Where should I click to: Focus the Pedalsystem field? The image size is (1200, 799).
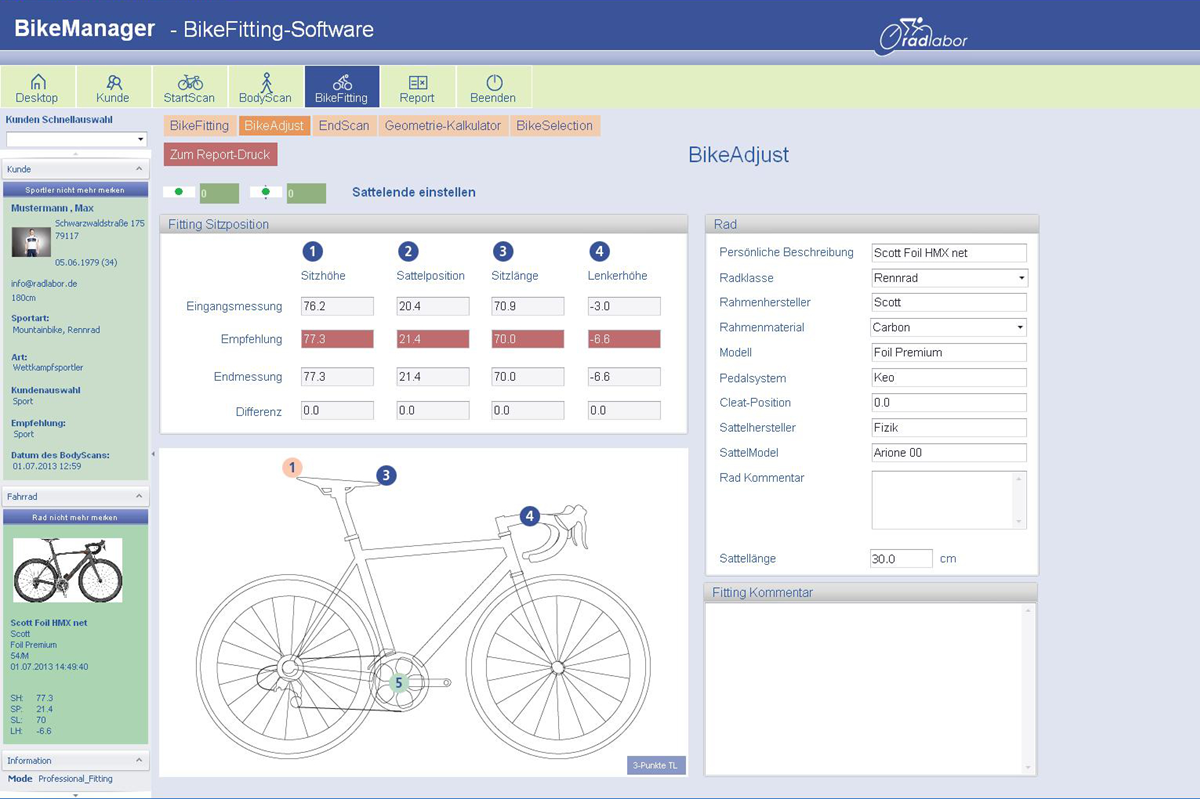point(949,378)
